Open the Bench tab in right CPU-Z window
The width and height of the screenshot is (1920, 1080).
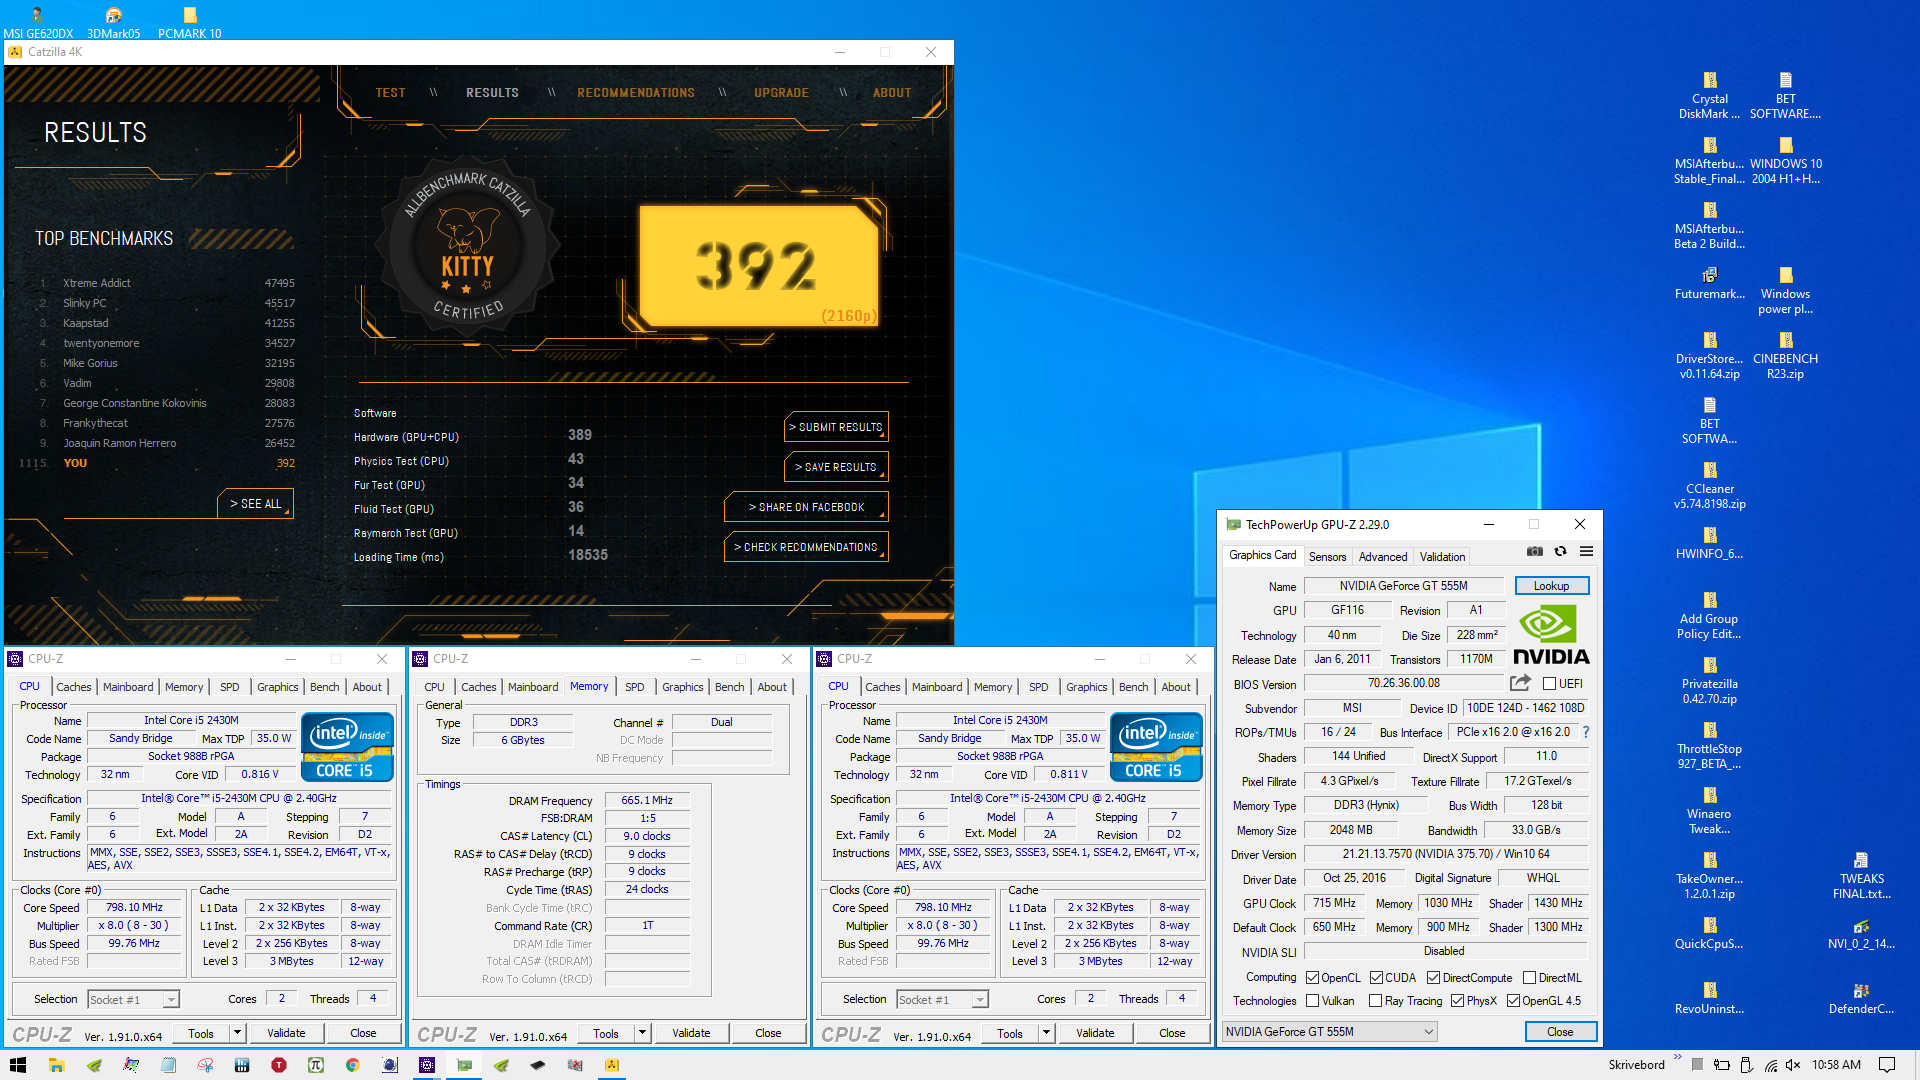[x=1133, y=687]
